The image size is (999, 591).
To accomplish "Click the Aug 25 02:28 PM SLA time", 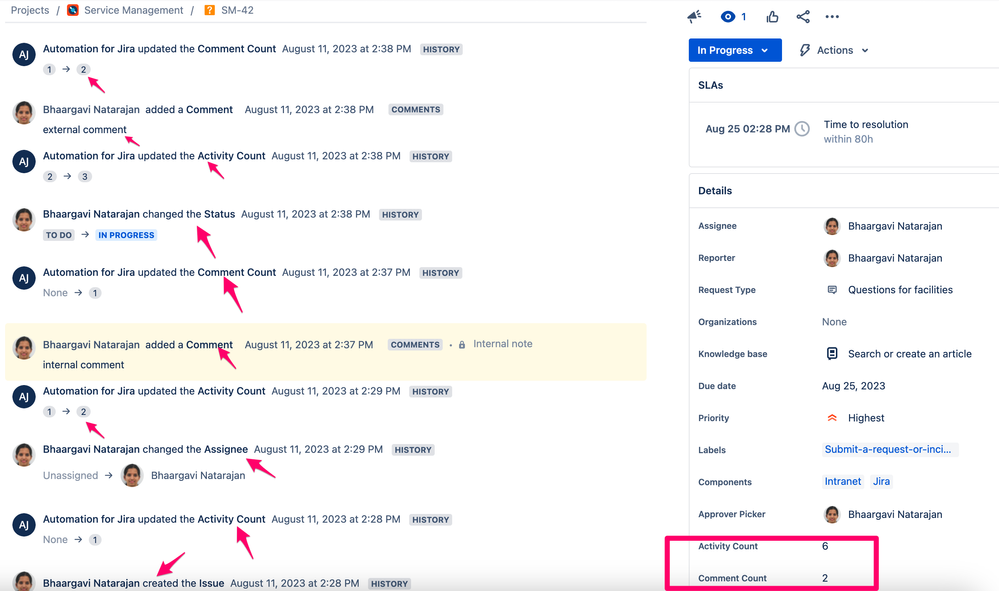I will [747, 129].
